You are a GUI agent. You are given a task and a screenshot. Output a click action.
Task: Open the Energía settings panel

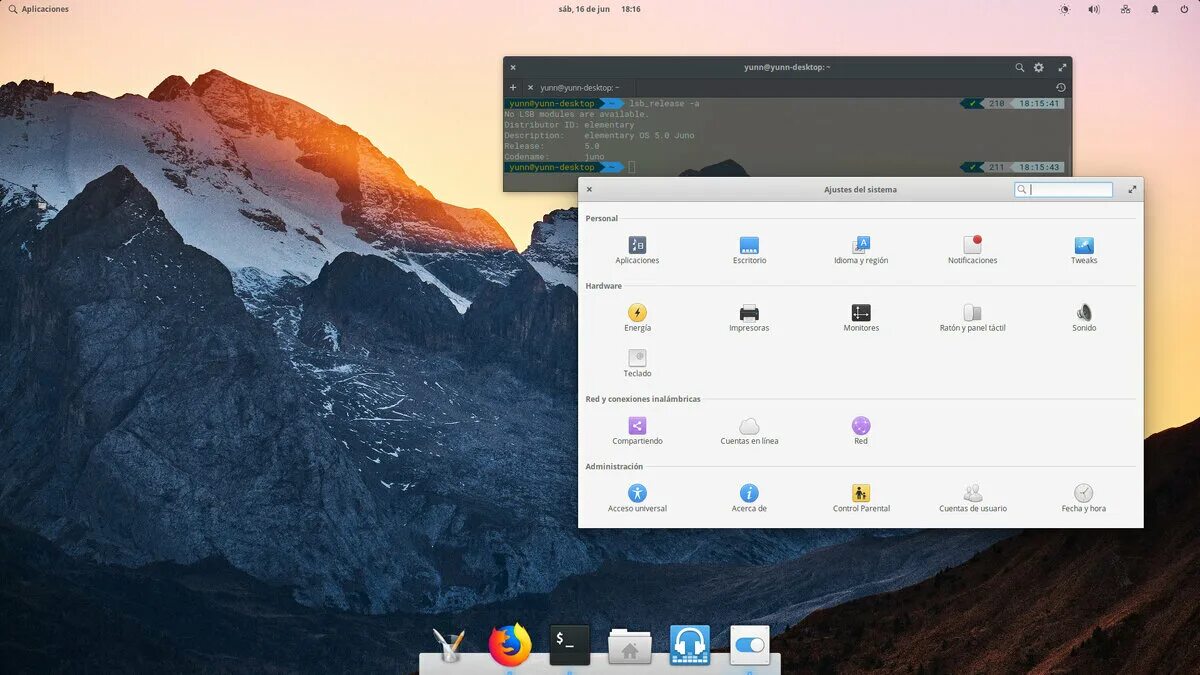[x=637, y=314]
